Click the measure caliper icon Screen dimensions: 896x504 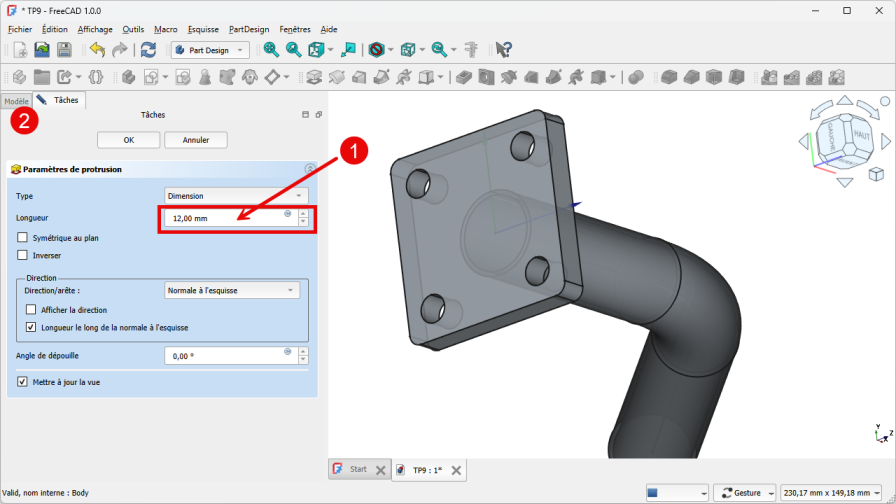pos(472,49)
